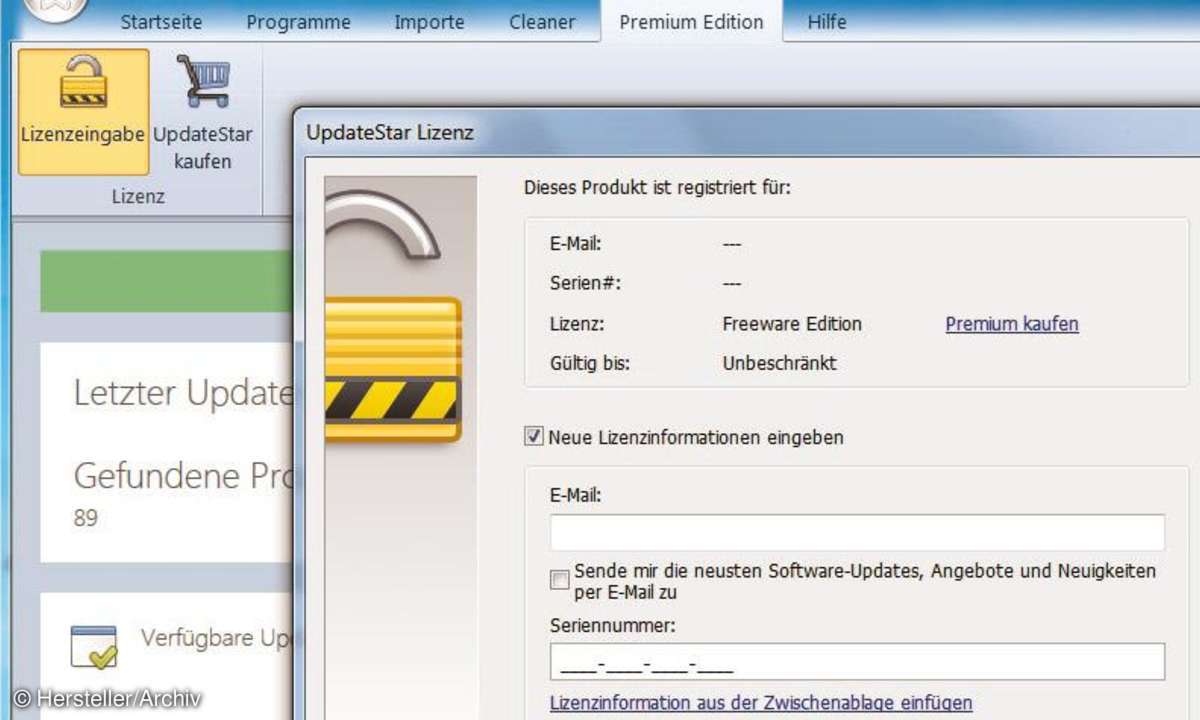Focus the E-Mail input field

click(x=857, y=532)
